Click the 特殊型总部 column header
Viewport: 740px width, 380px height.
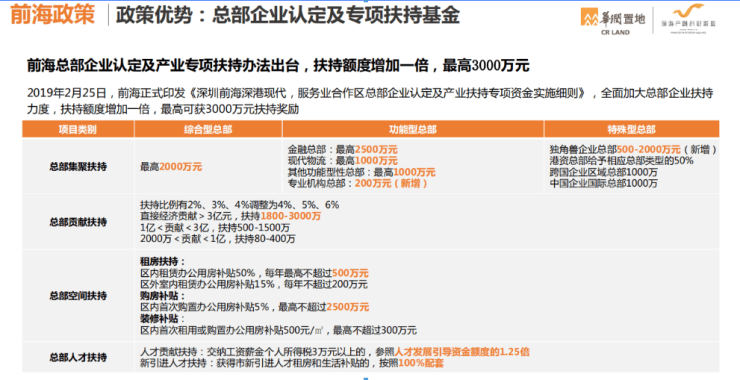click(x=631, y=129)
